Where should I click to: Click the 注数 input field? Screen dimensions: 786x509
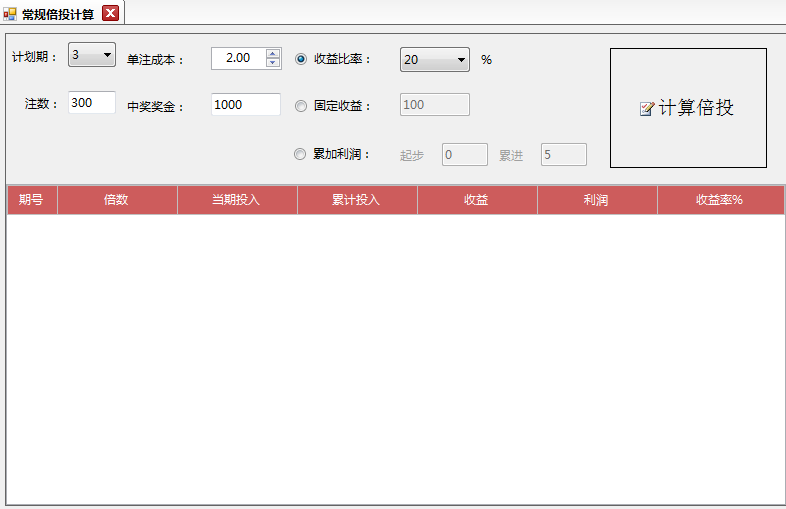92,103
